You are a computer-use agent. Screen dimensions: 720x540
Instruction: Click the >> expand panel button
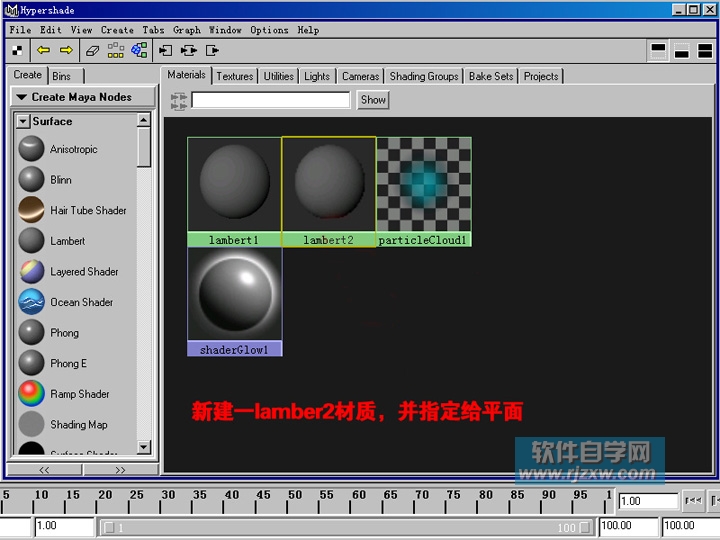(x=120, y=470)
